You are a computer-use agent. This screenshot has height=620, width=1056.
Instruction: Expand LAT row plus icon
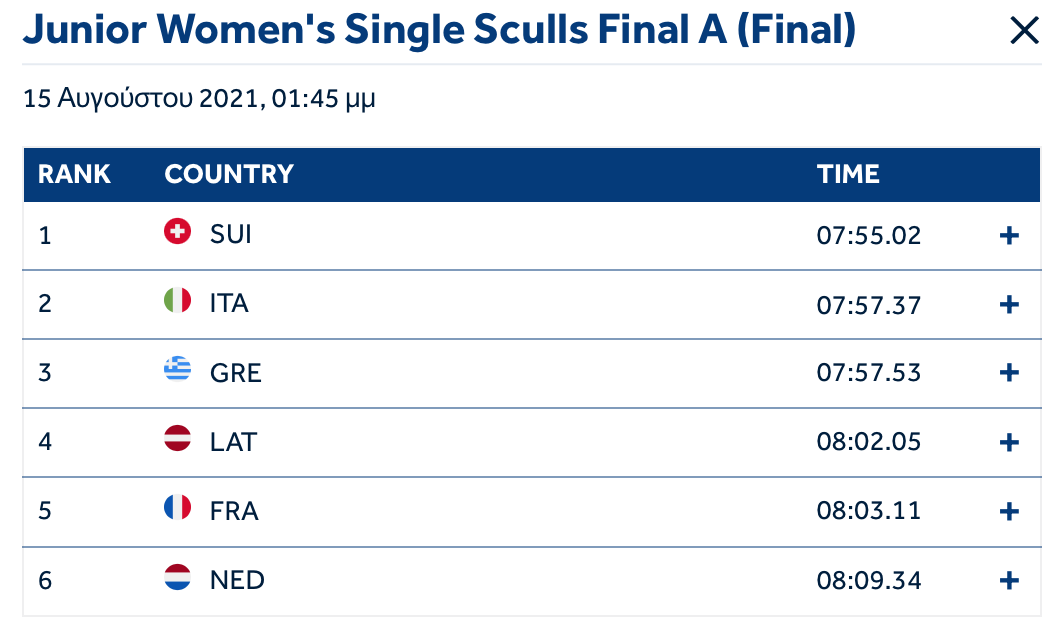1008,442
